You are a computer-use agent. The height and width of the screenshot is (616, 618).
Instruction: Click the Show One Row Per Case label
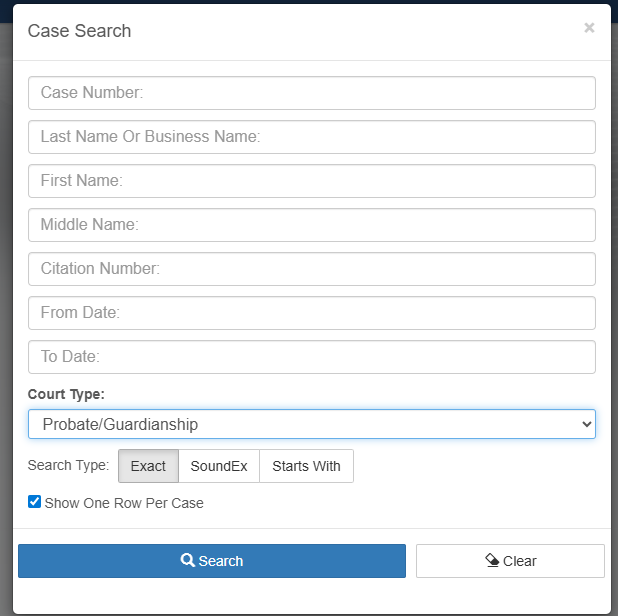click(x=124, y=503)
